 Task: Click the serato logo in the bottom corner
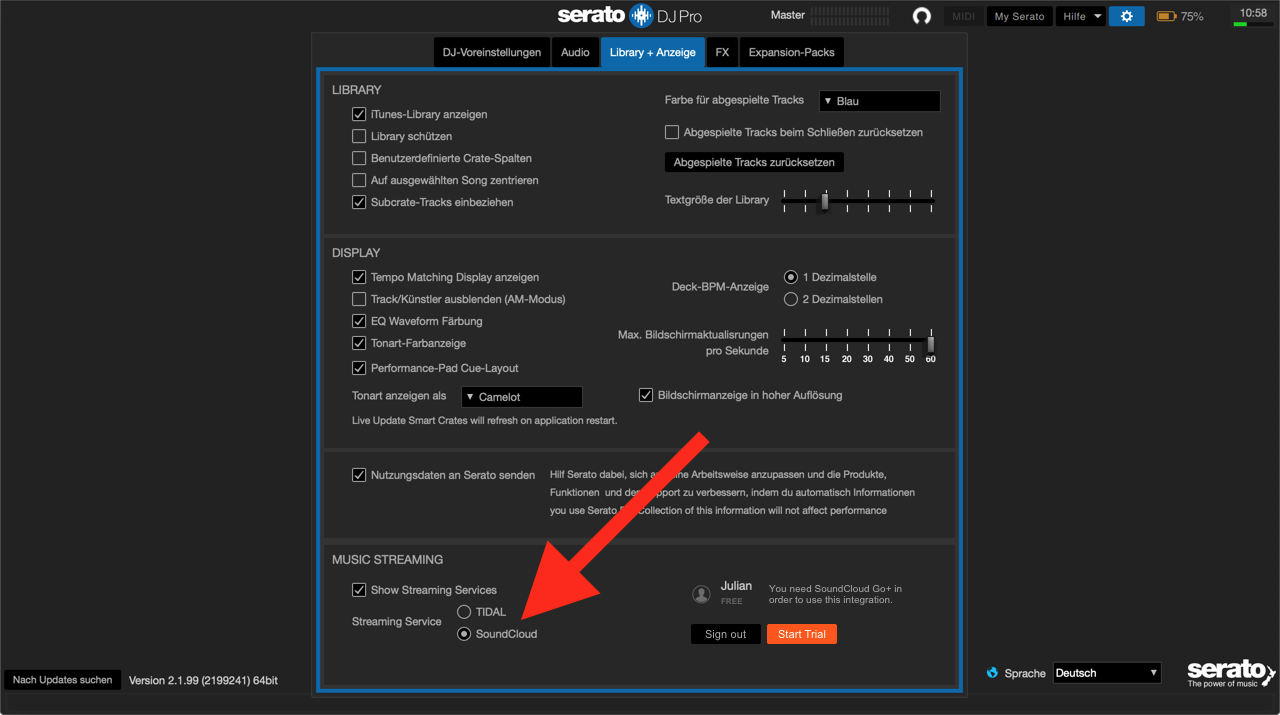point(1230,673)
